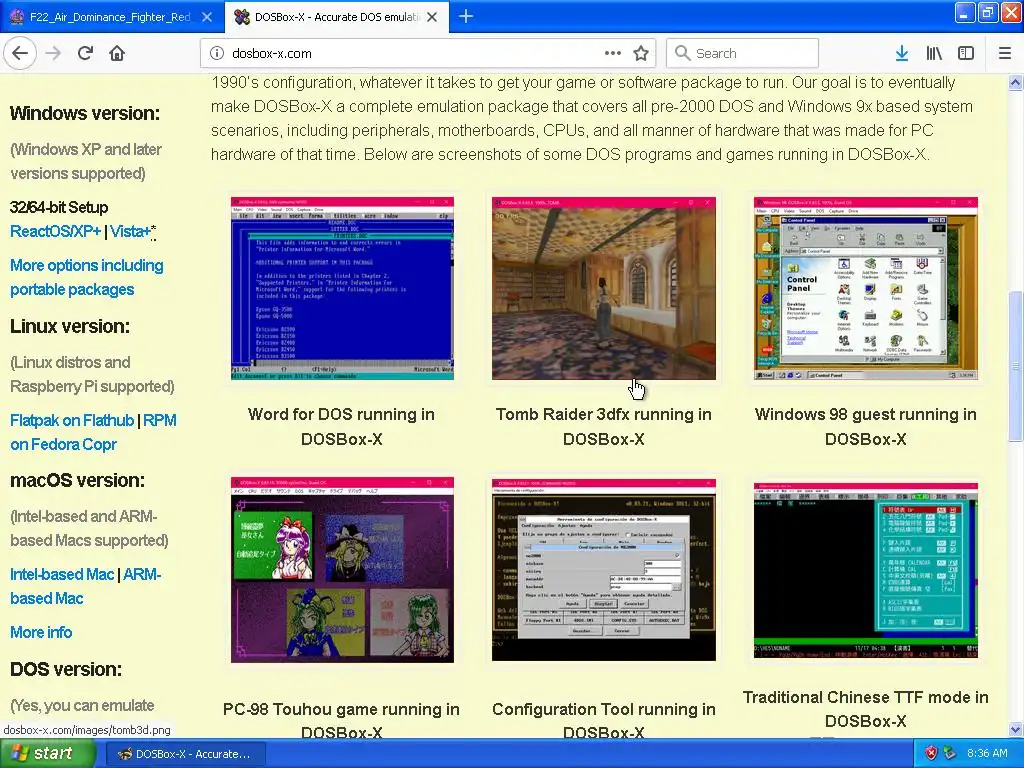This screenshot has width=1024, height=768.
Task: Focus the browser Search box
Action: click(x=743, y=53)
